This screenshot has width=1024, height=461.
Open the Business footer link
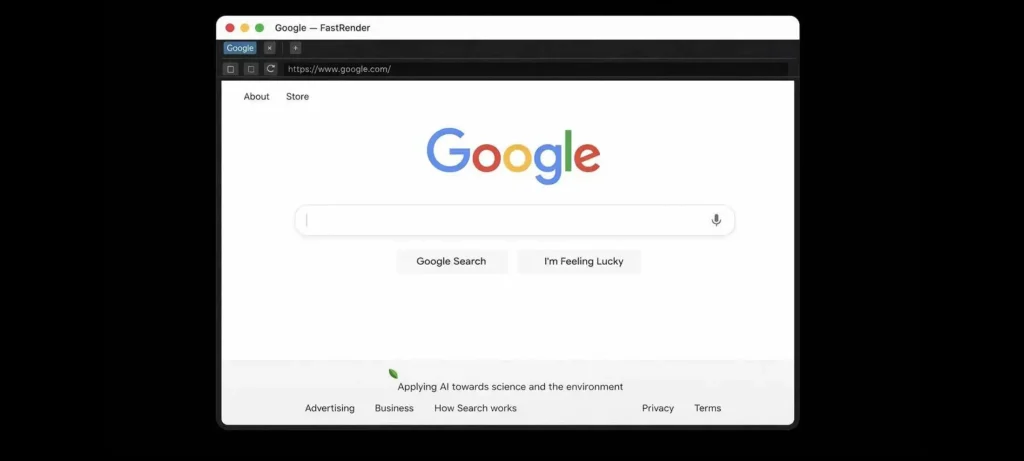pos(394,408)
